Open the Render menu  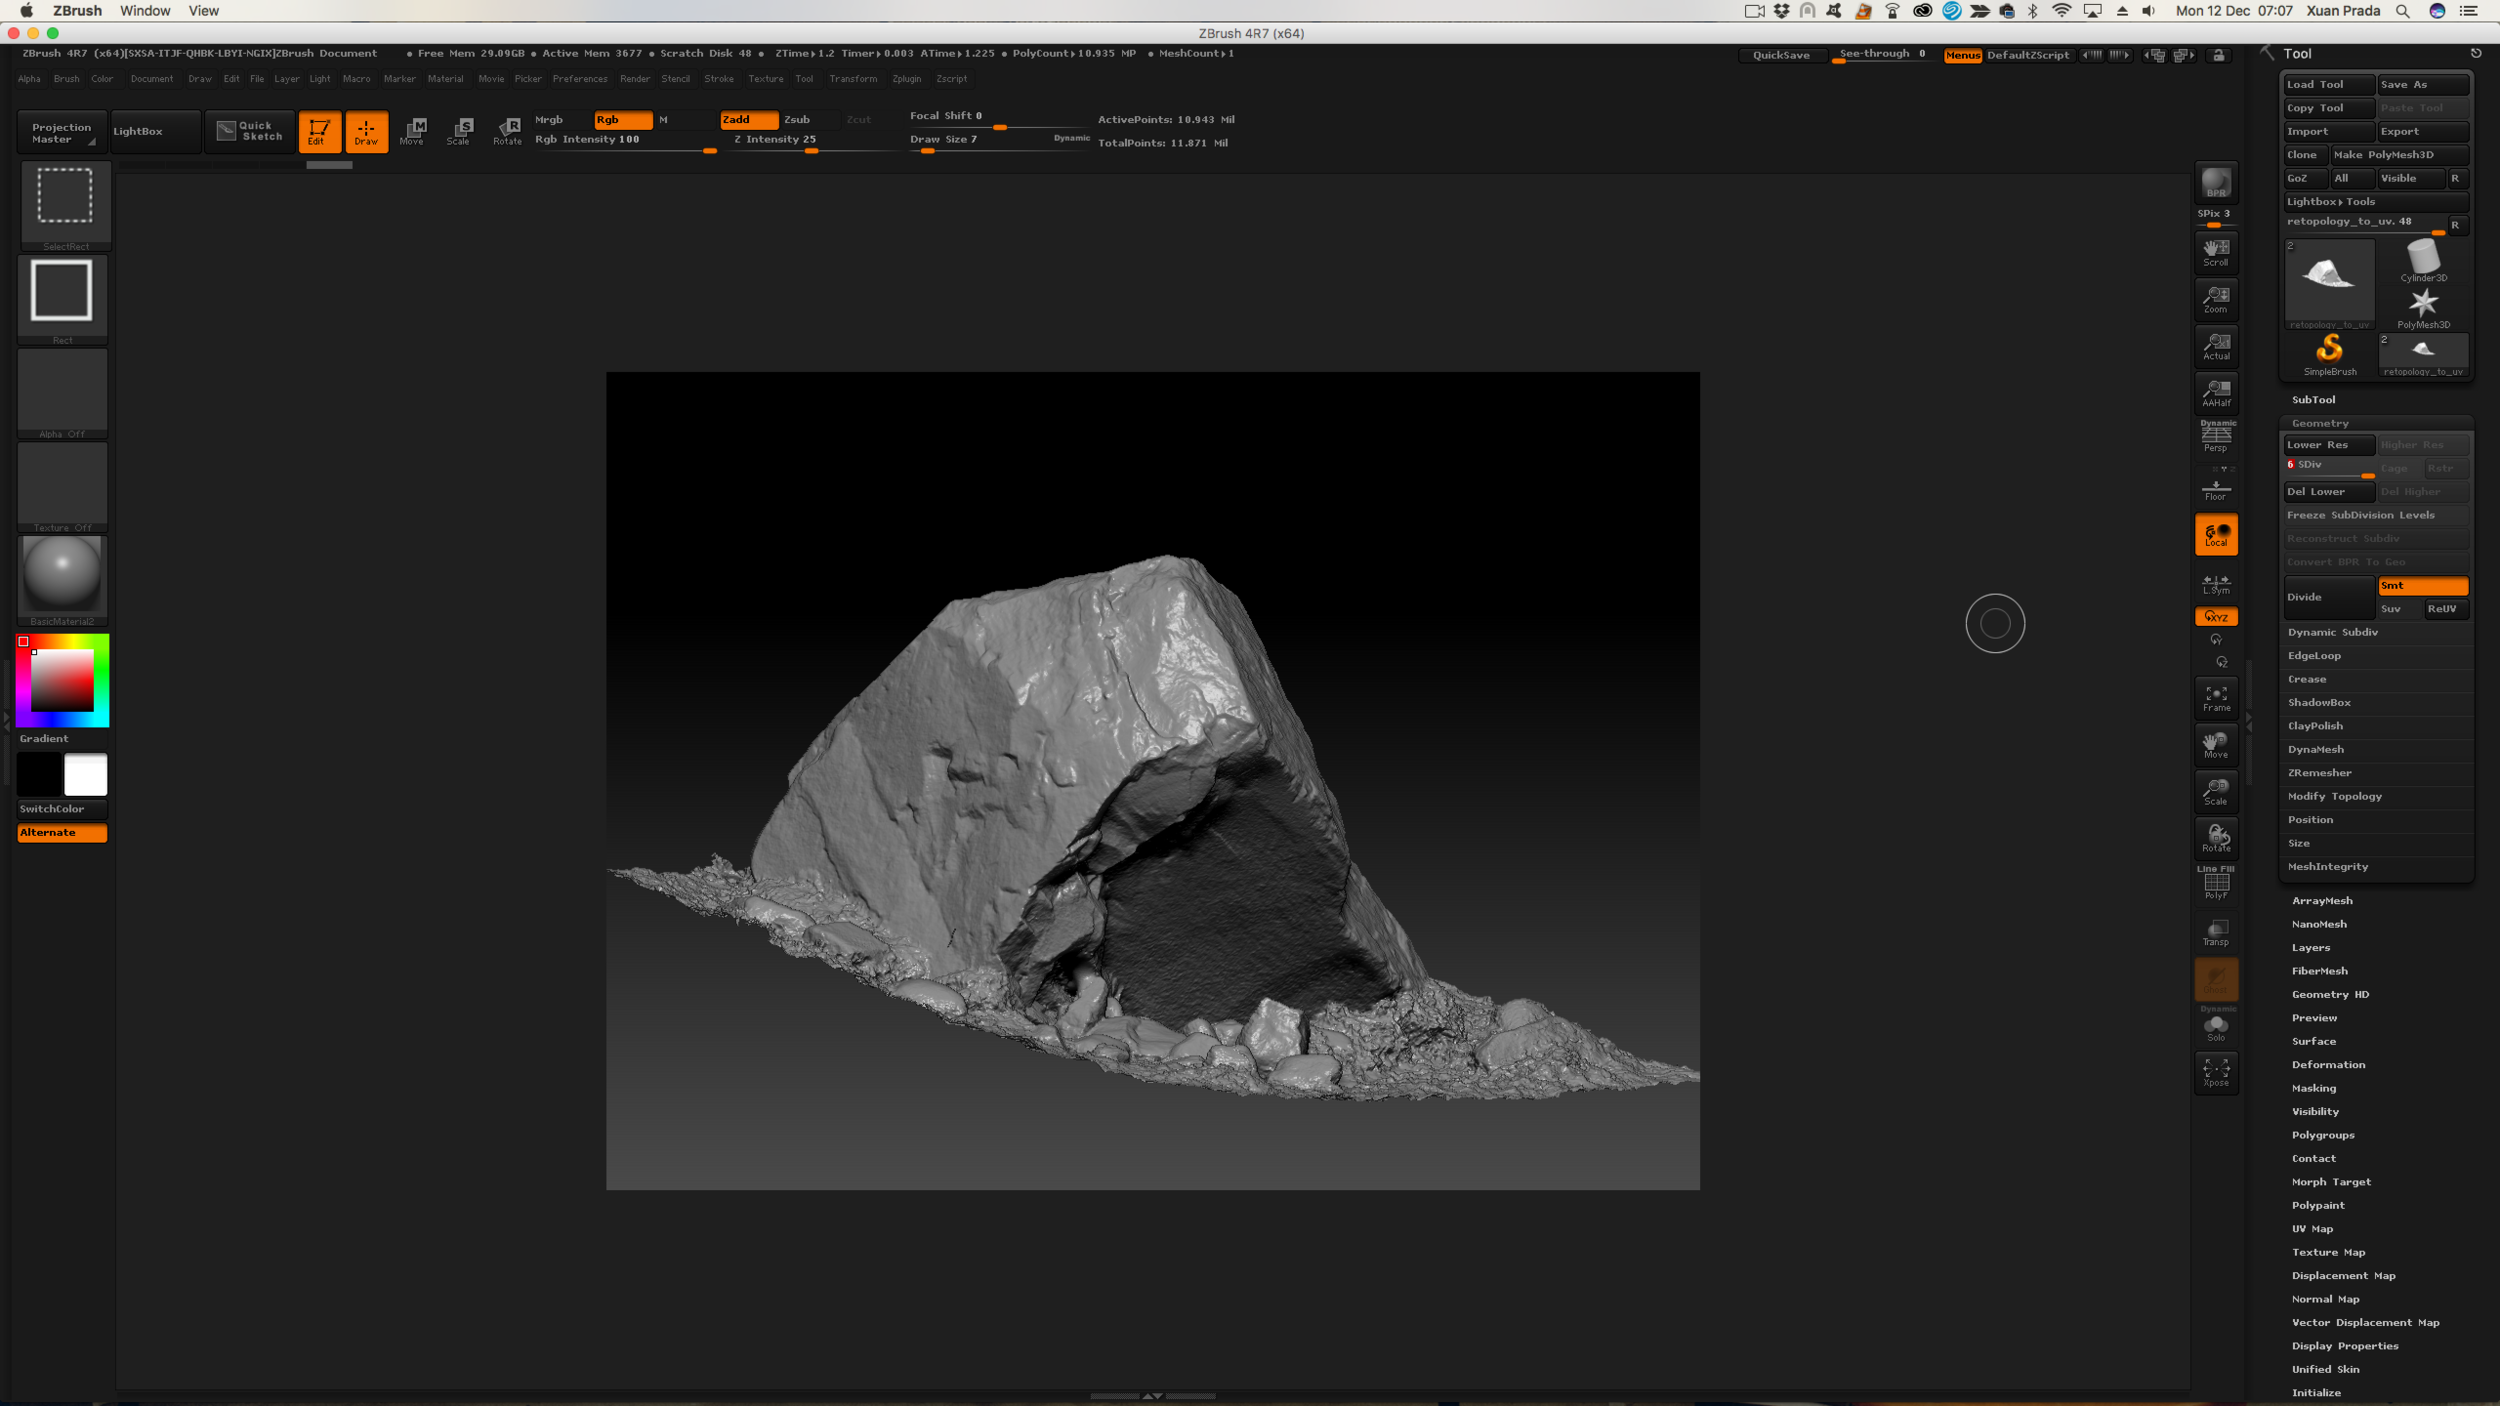[634, 79]
